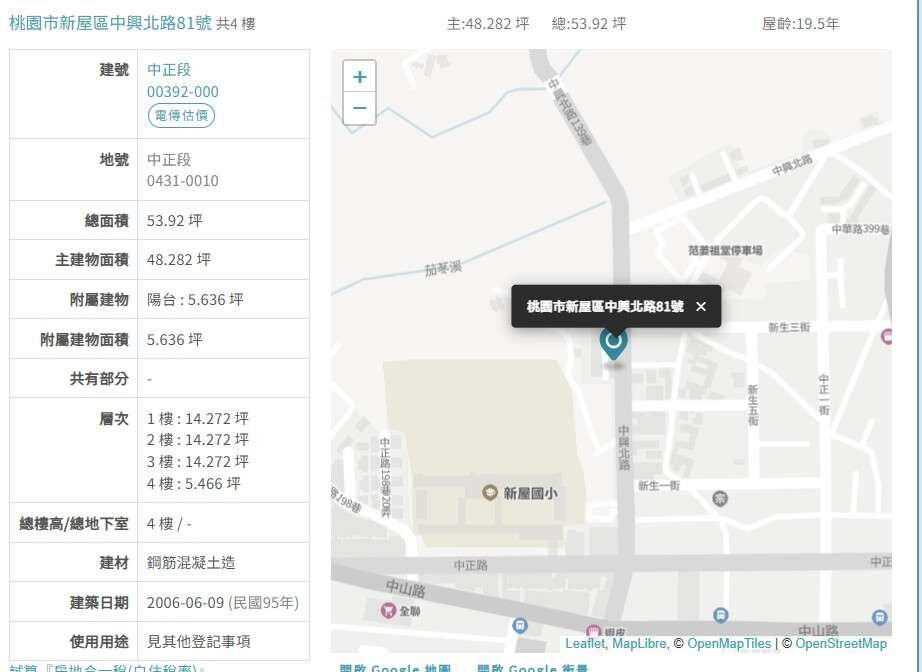Select the 新屋國小 school icon
The width and height of the screenshot is (922, 672).
point(490,492)
